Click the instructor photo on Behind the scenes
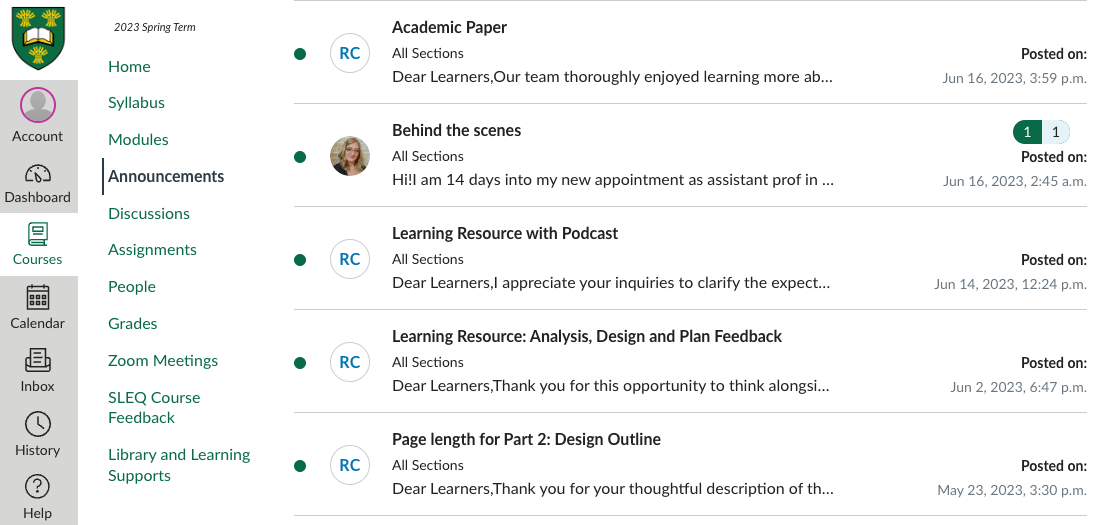The image size is (1106, 525). (x=350, y=156)
